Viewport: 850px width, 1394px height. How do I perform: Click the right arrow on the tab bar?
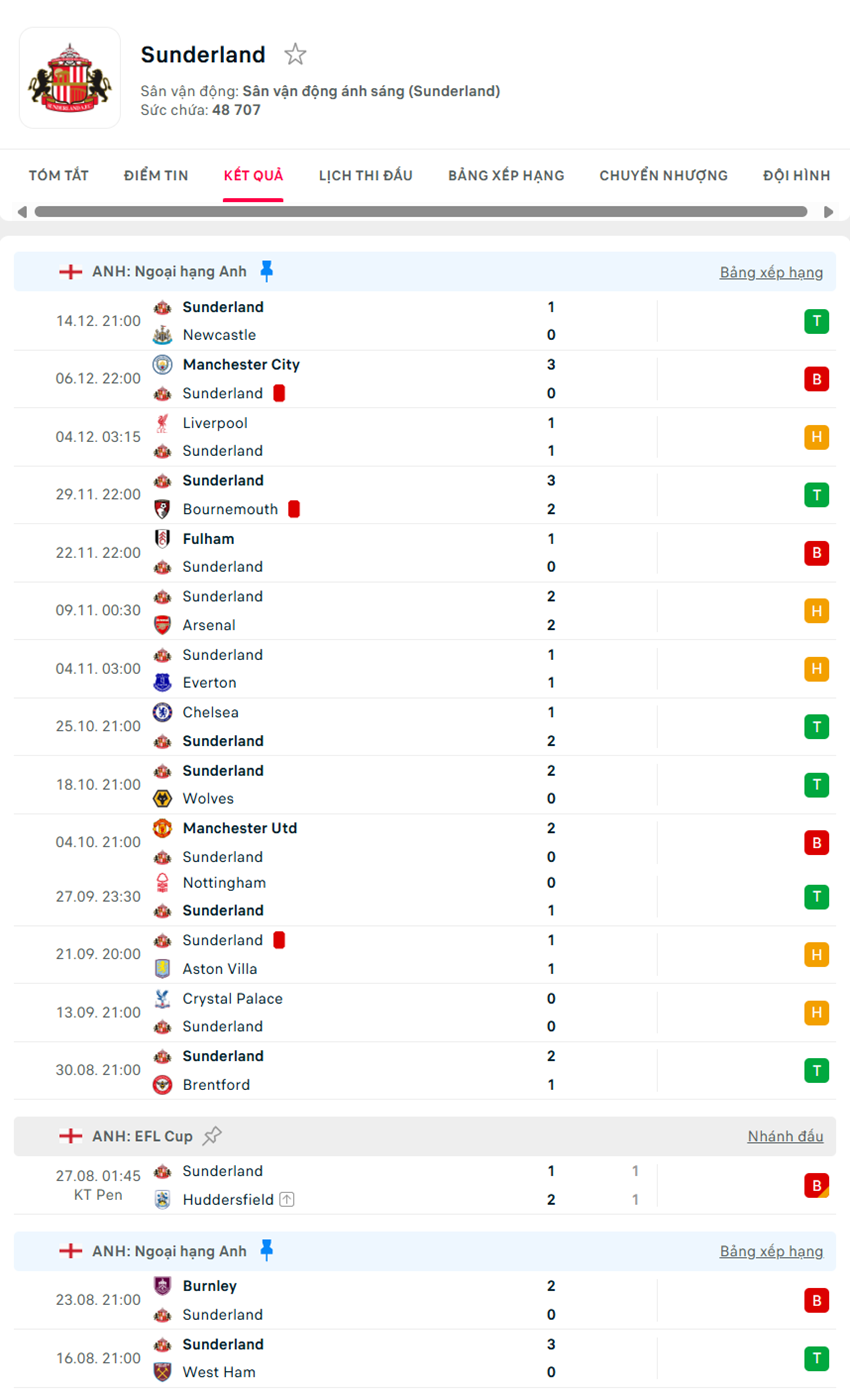point(828,211)
